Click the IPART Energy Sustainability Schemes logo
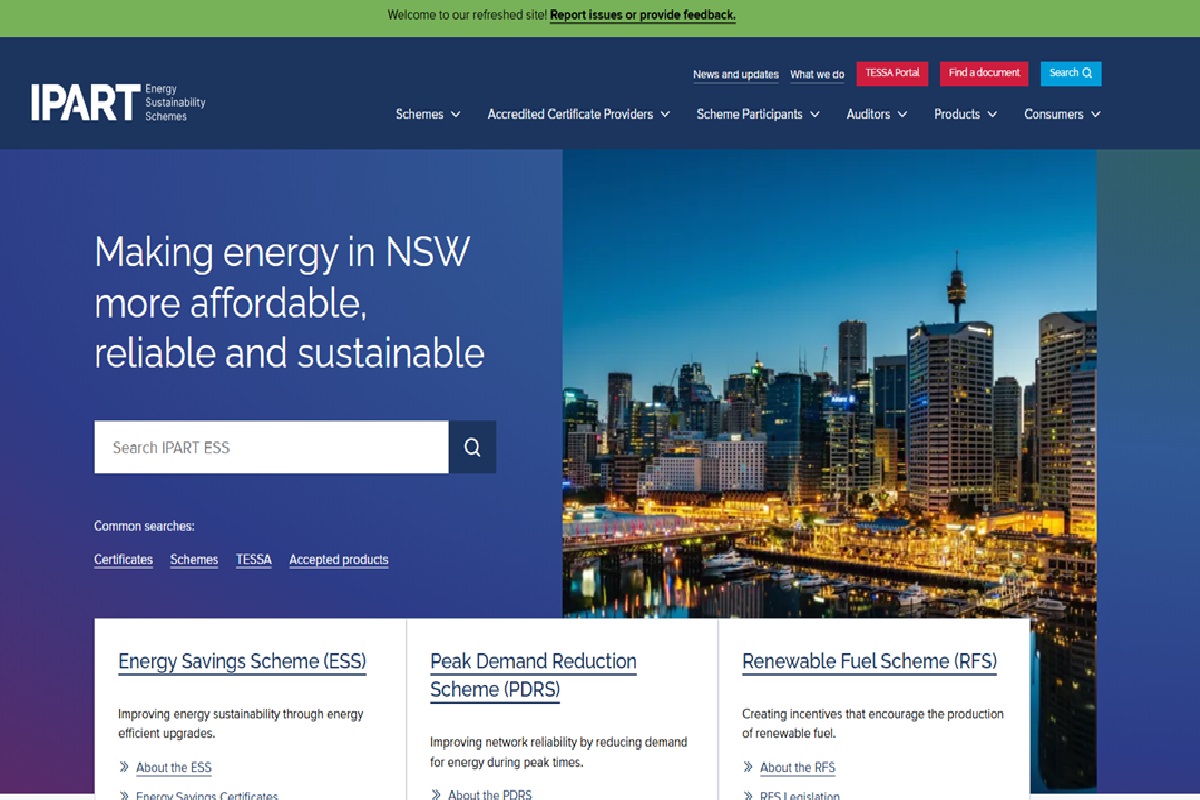 click(118, 102)
